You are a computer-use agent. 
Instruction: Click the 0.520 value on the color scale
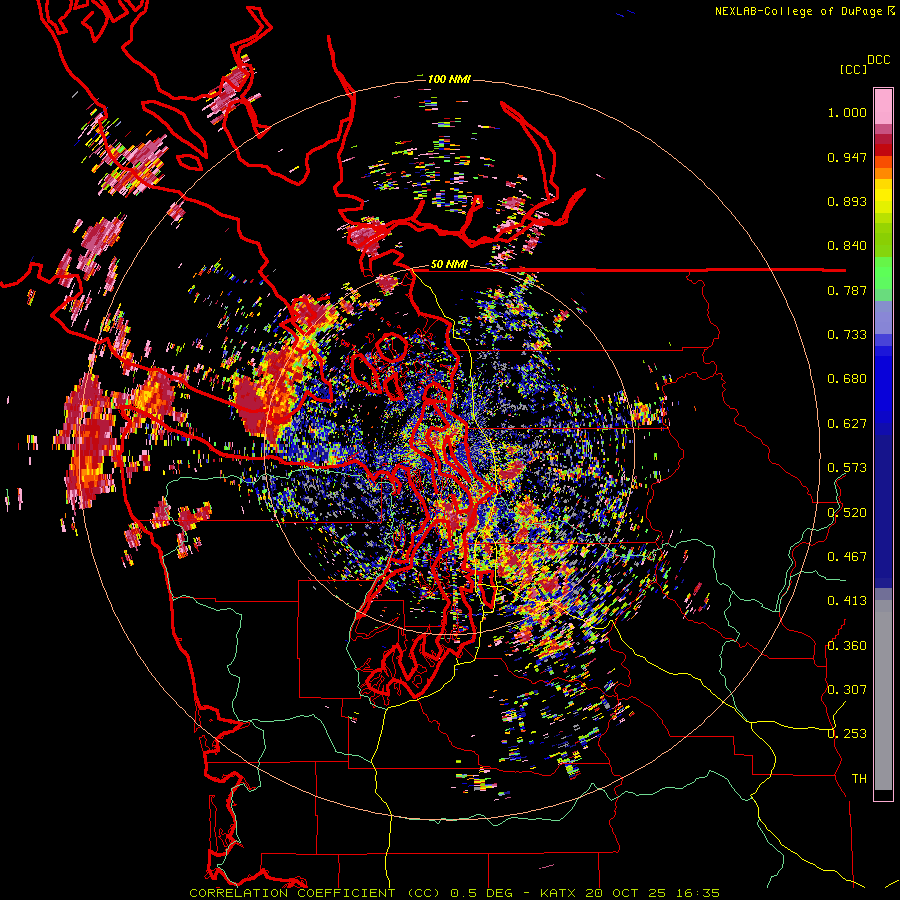(x=847, y=513)
